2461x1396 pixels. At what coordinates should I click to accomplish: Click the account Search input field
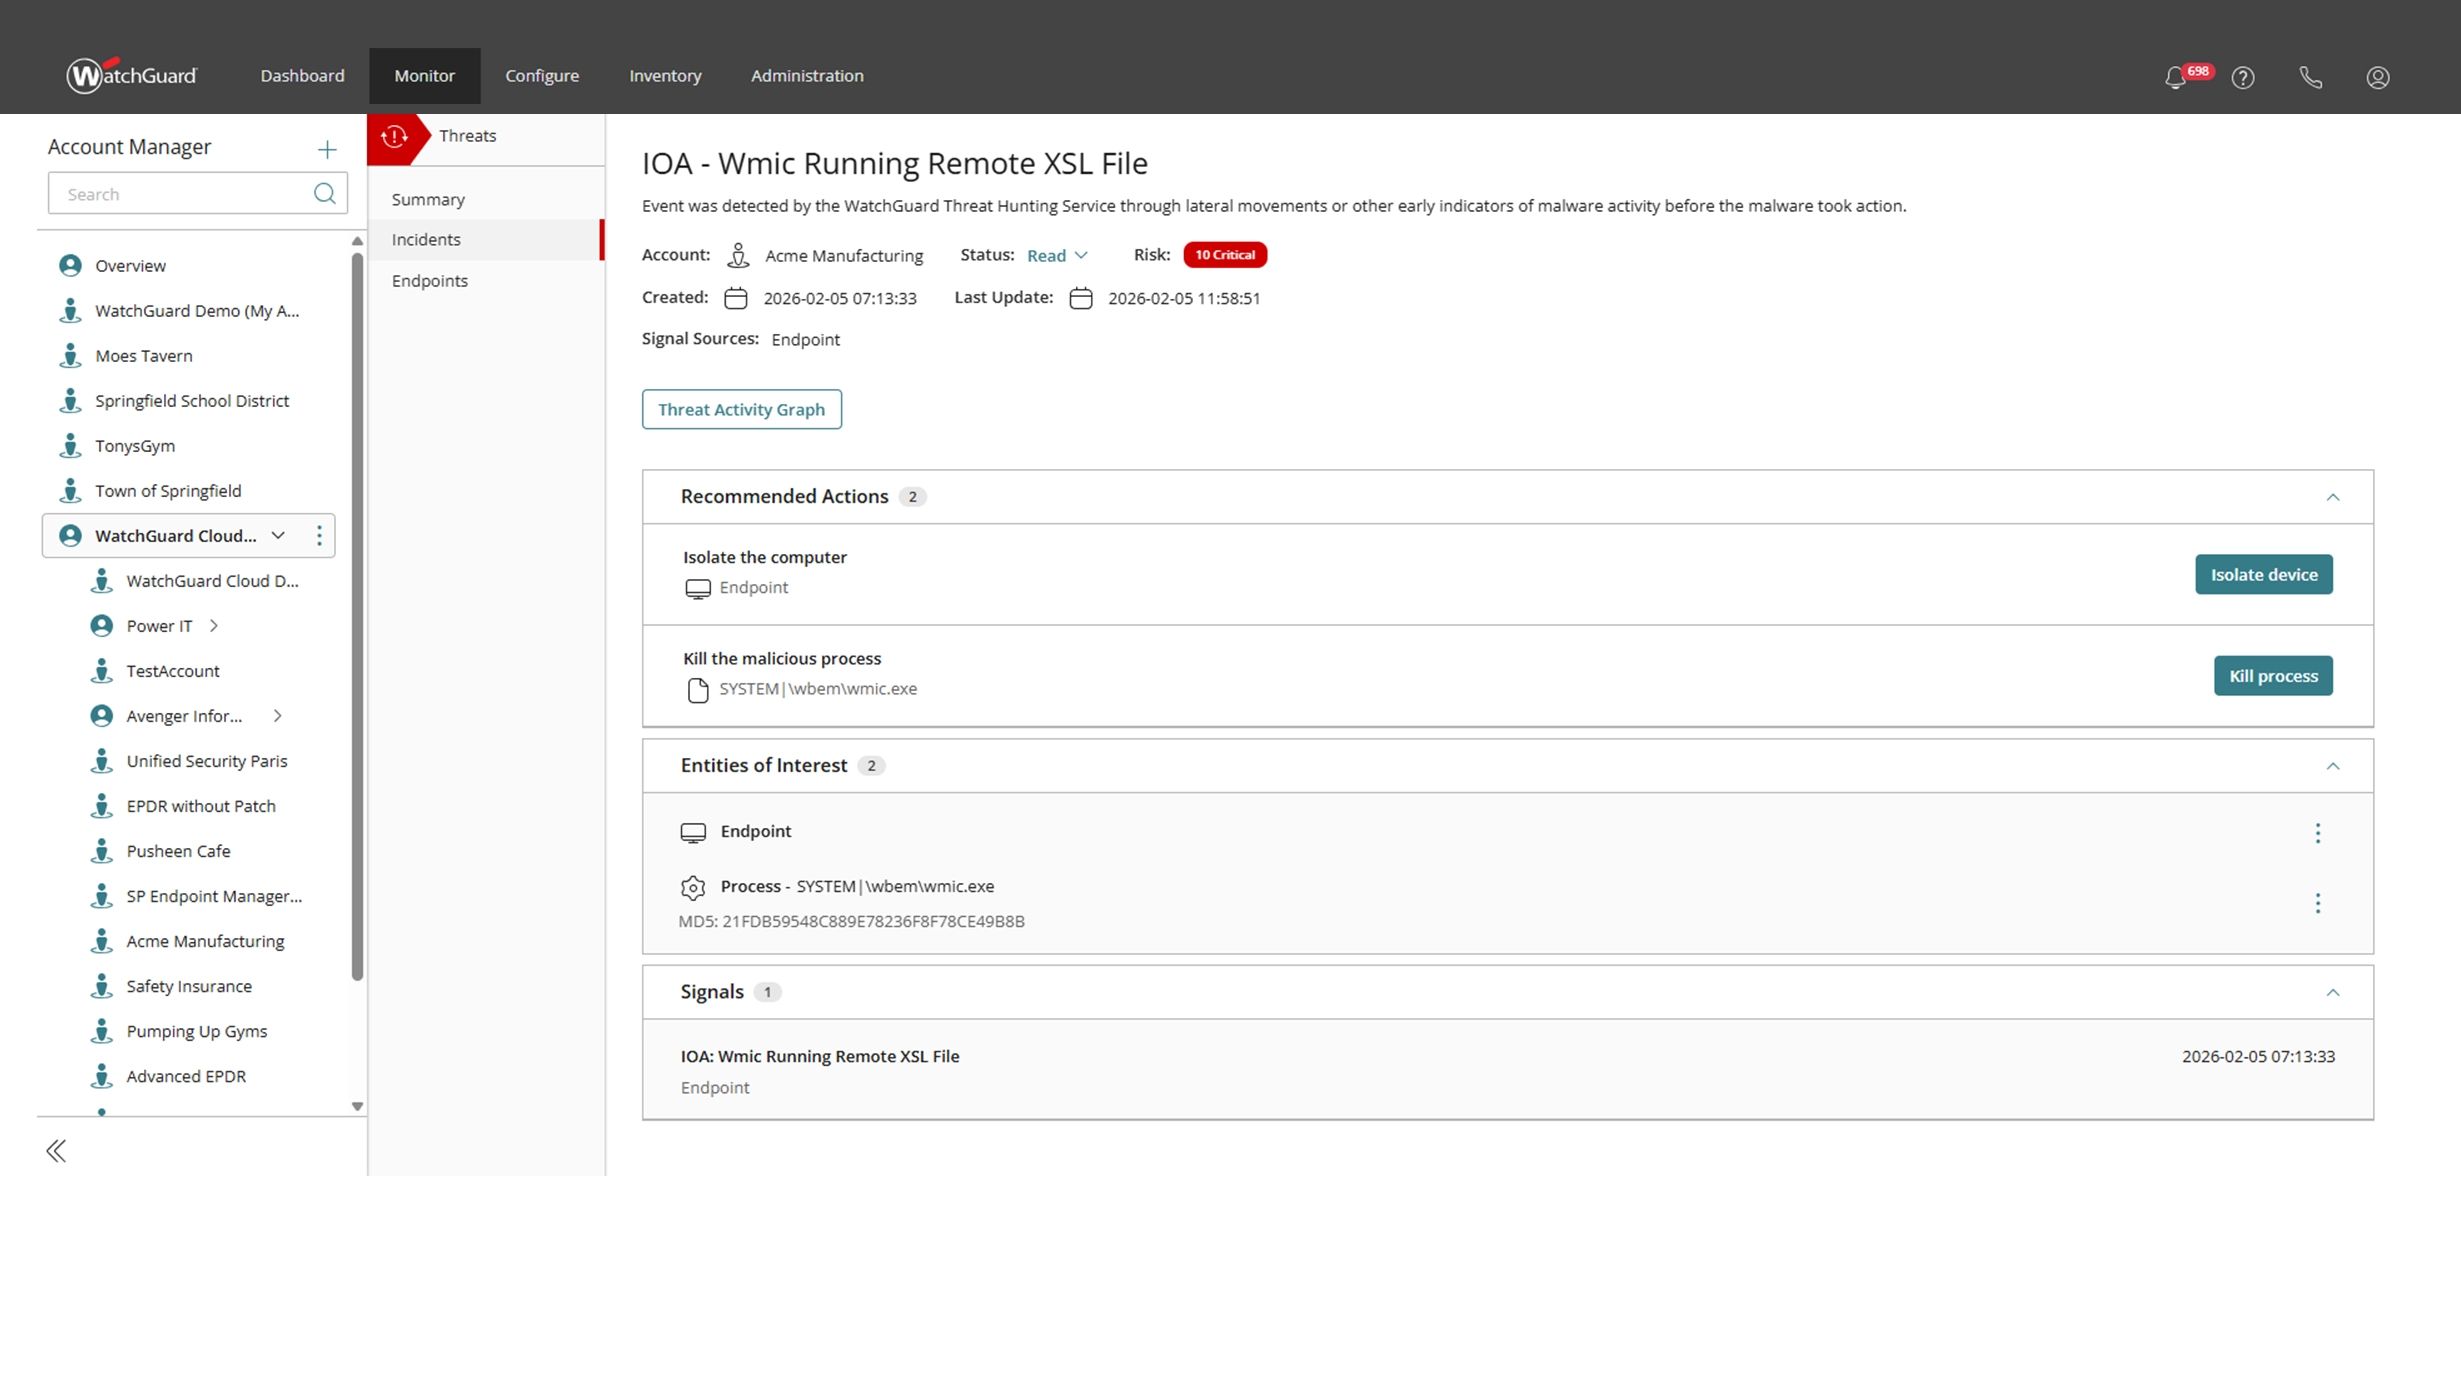[180, 194]
